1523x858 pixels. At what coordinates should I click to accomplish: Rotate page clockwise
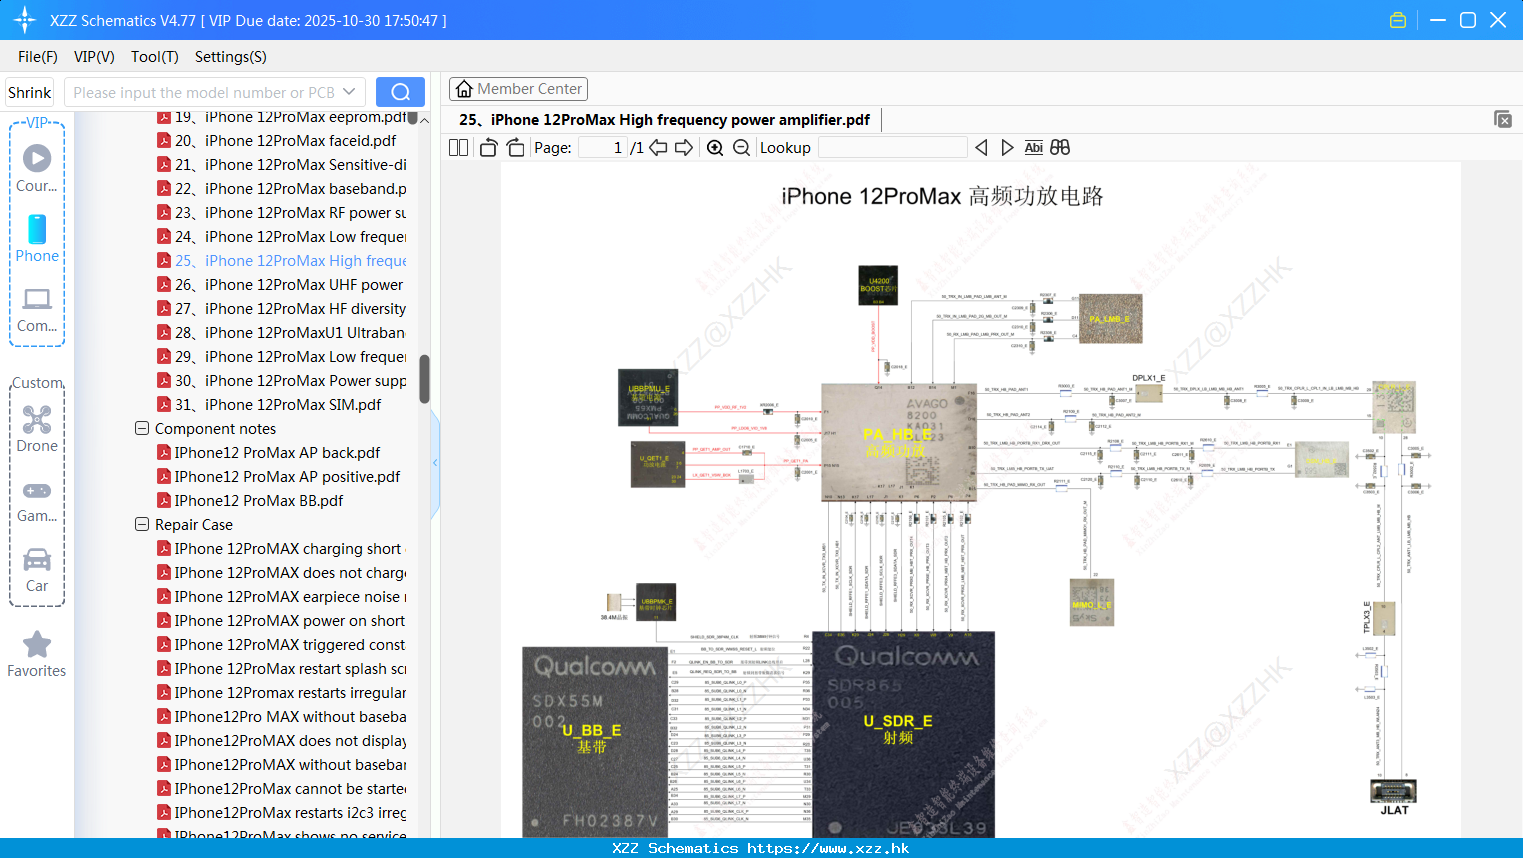click(x=515, y=147)
